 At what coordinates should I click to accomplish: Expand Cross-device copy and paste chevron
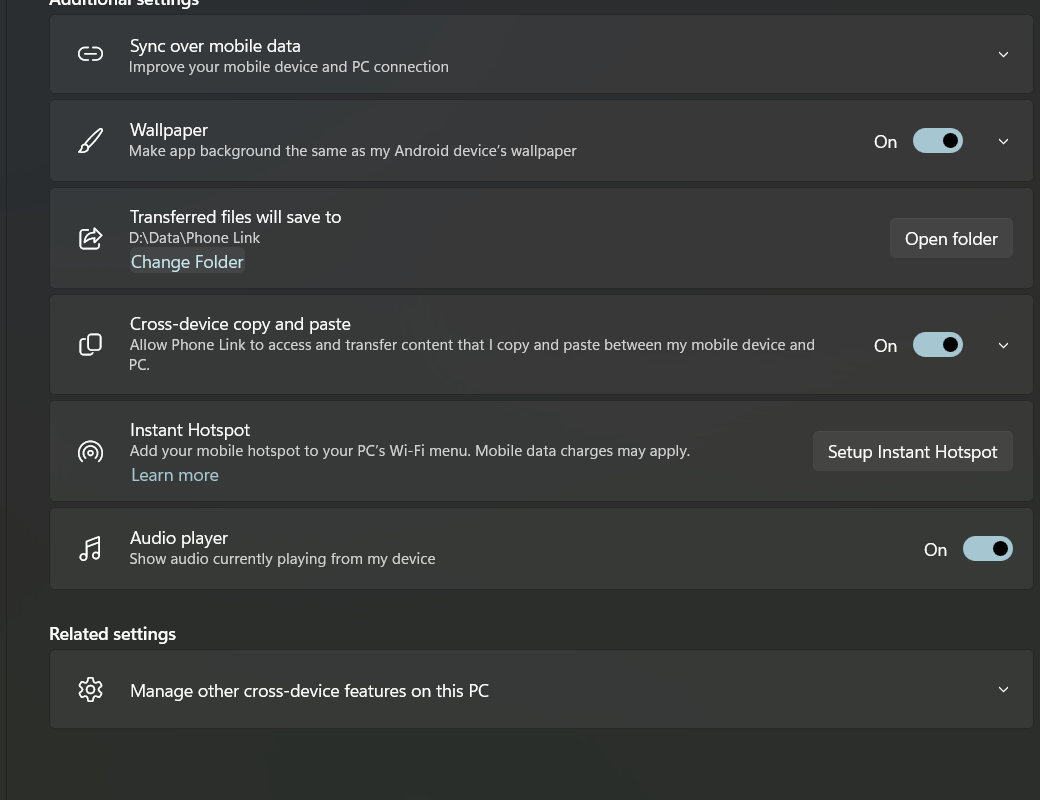[x=1003, y=345]
